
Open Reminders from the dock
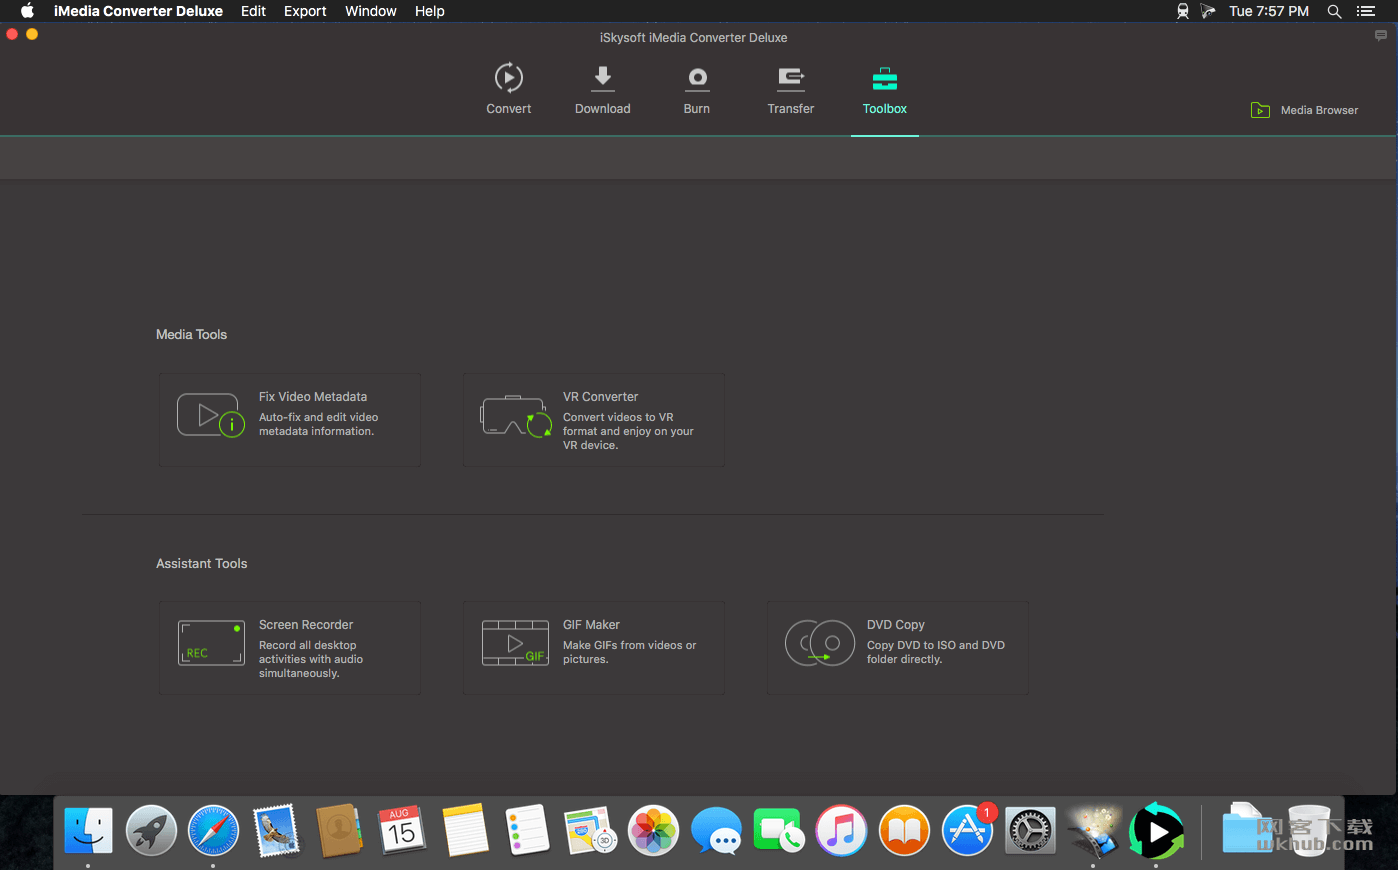tap(527, 831)
